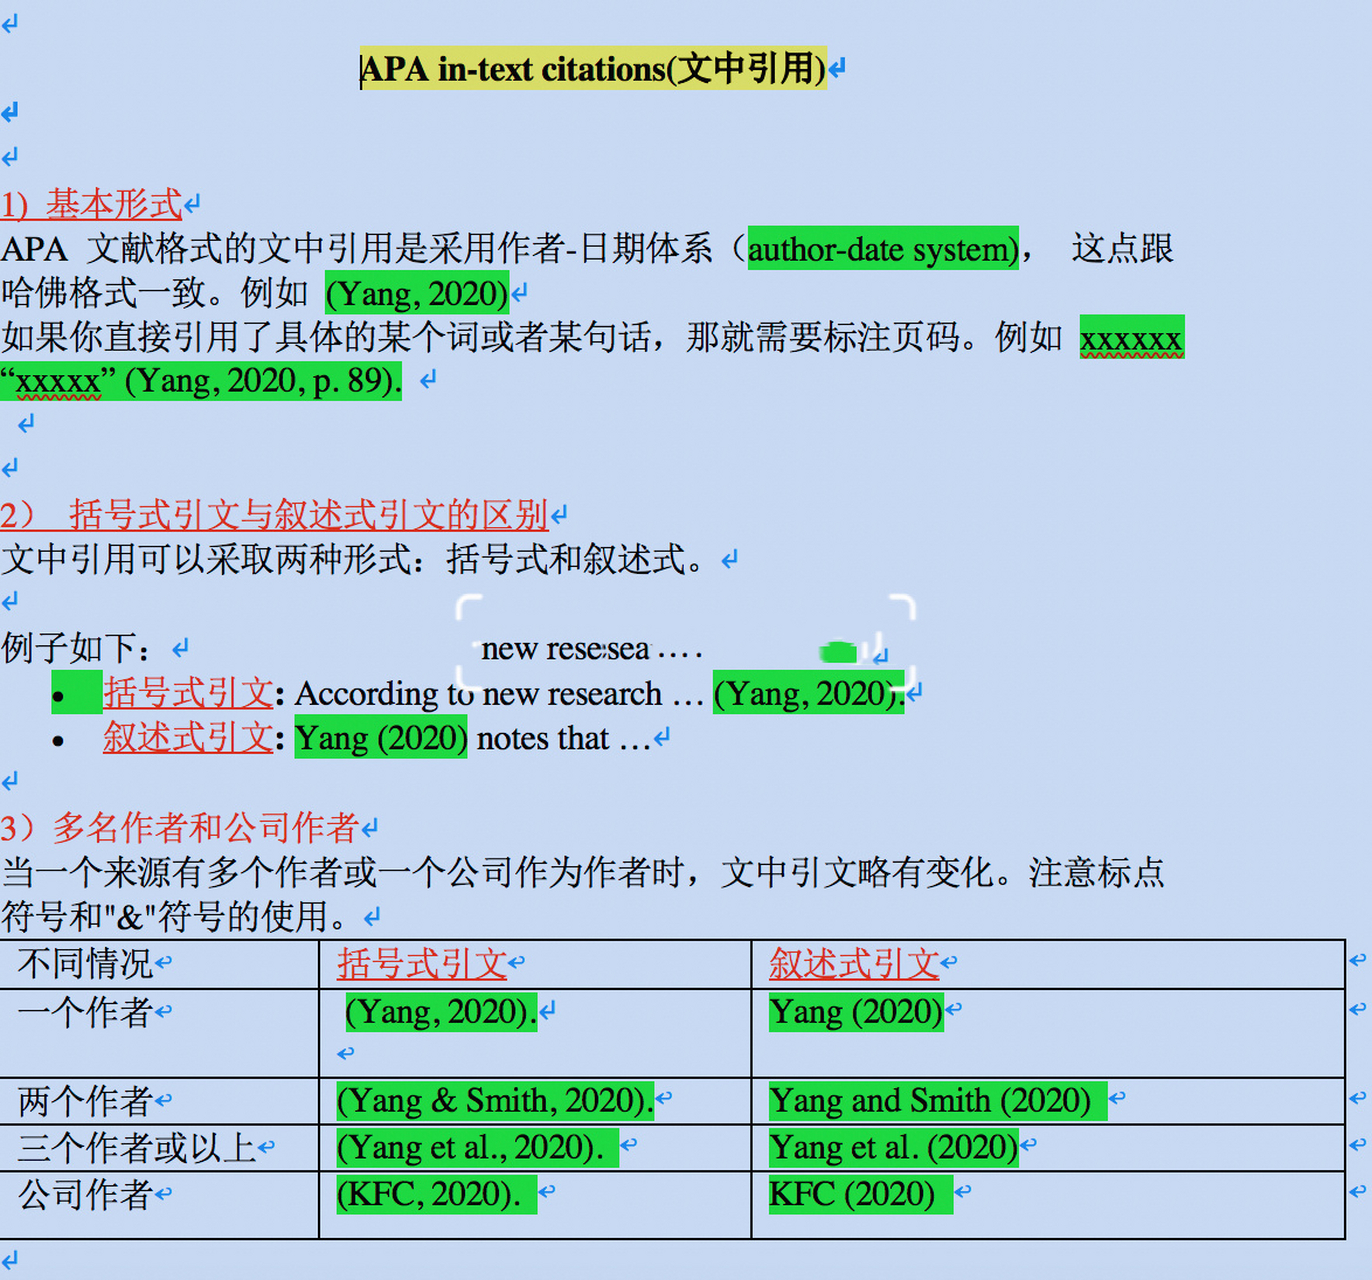Click table cell "Yang et al. (2020)"
Image resolution: width=1372 pixels, height=1280 pixels.
click(893, 1148)
